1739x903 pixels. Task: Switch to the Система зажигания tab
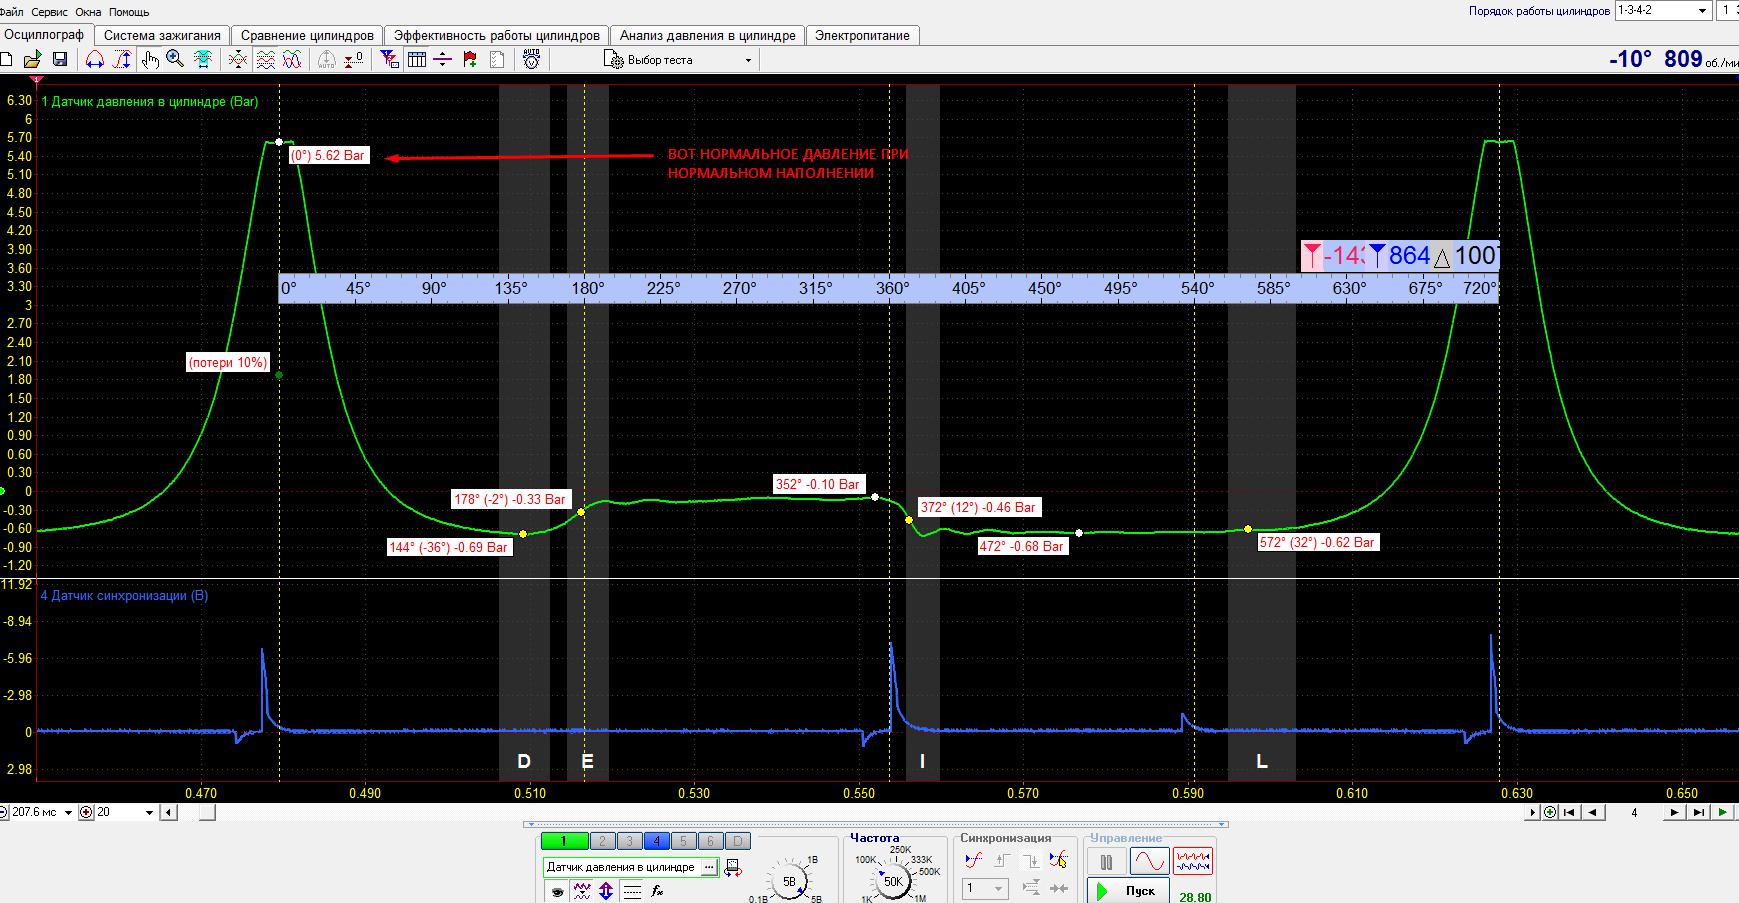tap(162, 35)
